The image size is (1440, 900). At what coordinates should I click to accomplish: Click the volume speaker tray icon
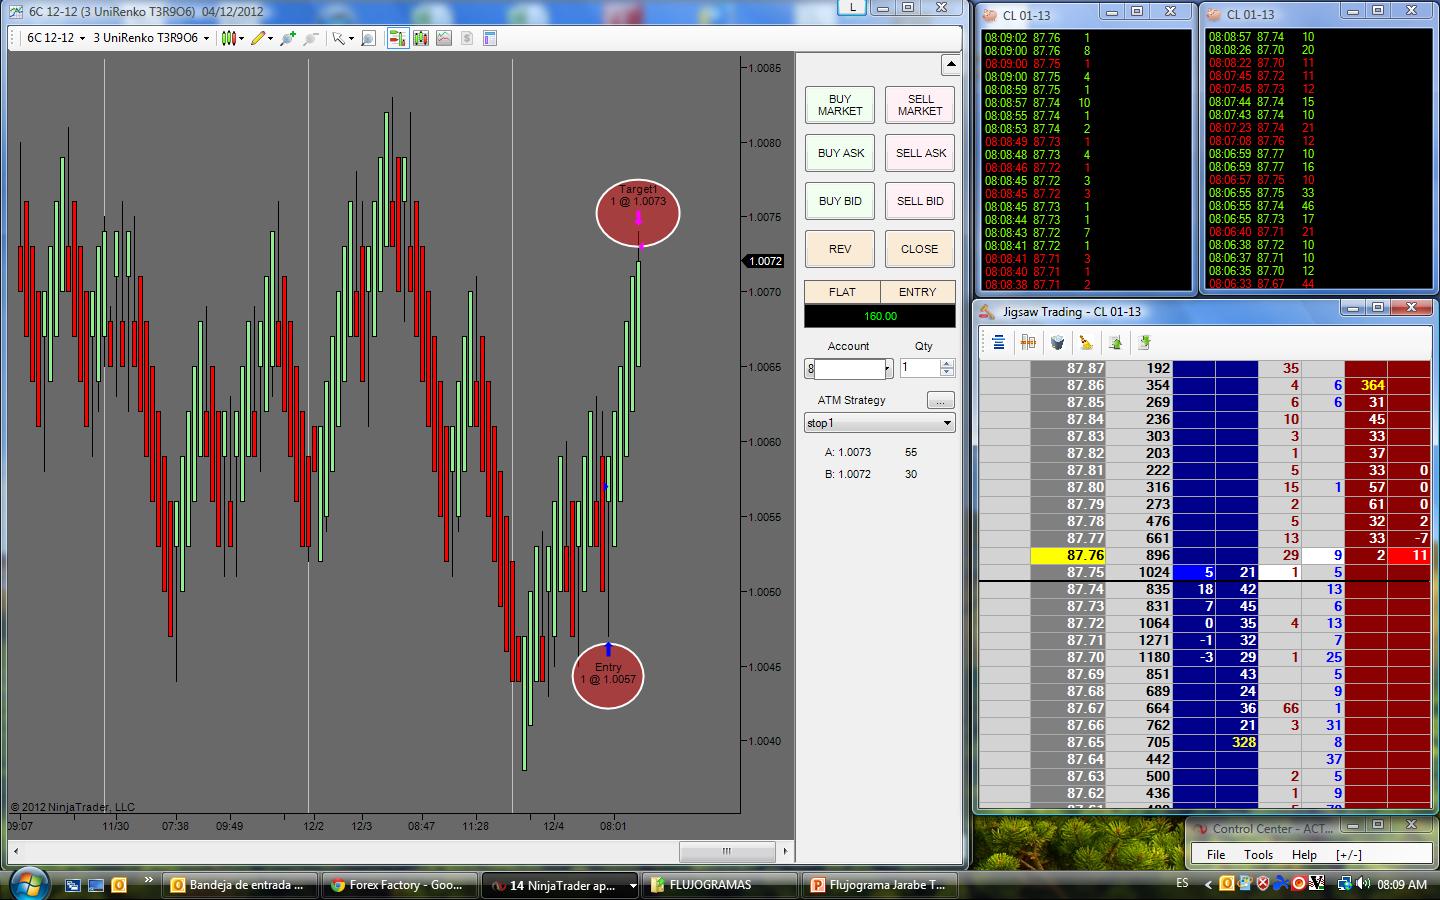point(1362,884)
